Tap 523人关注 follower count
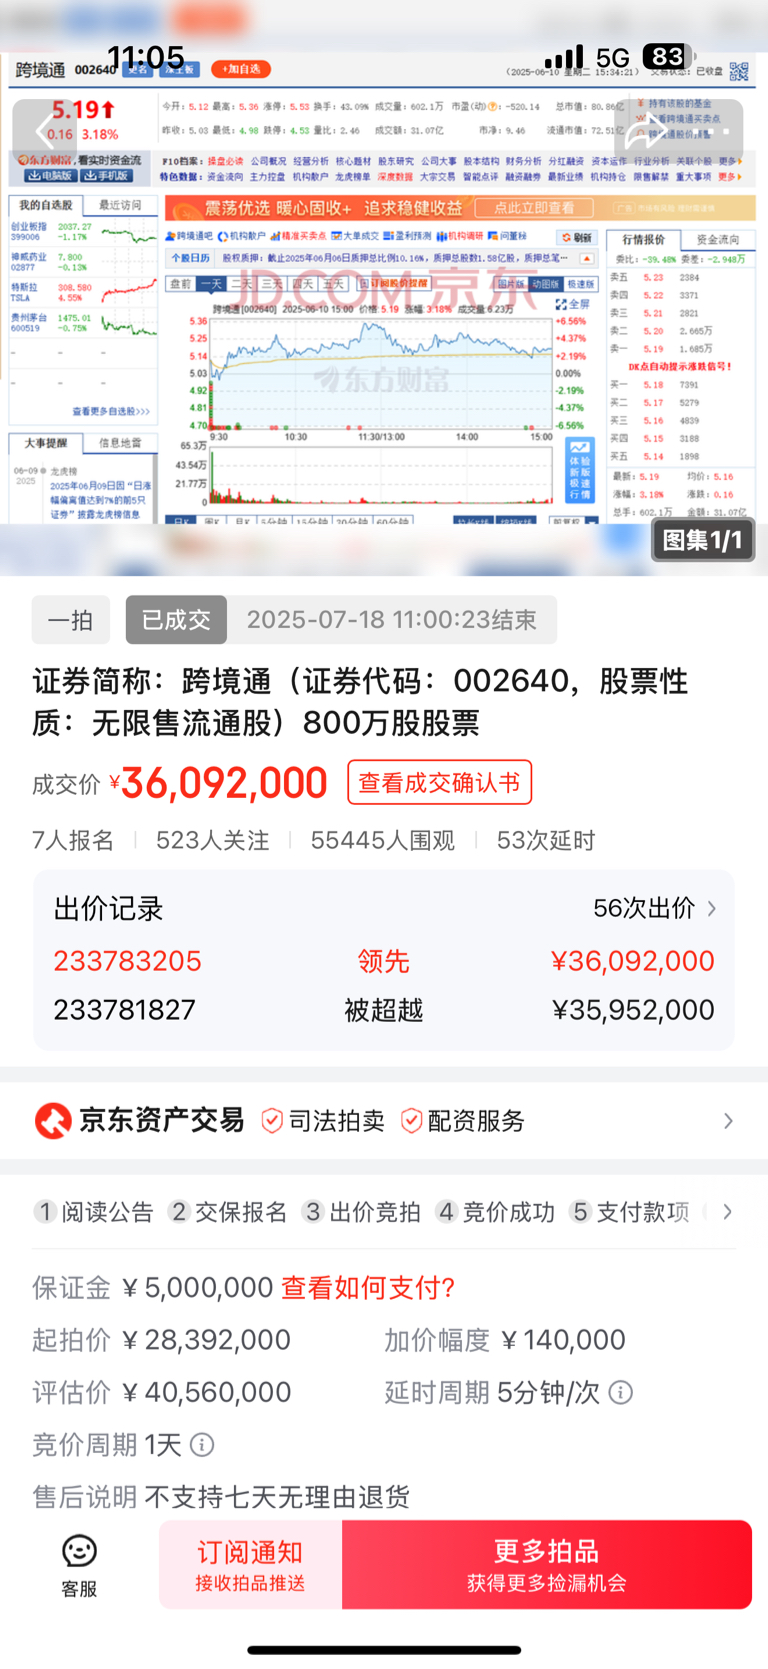The image size is (768, 1669). 212,841
